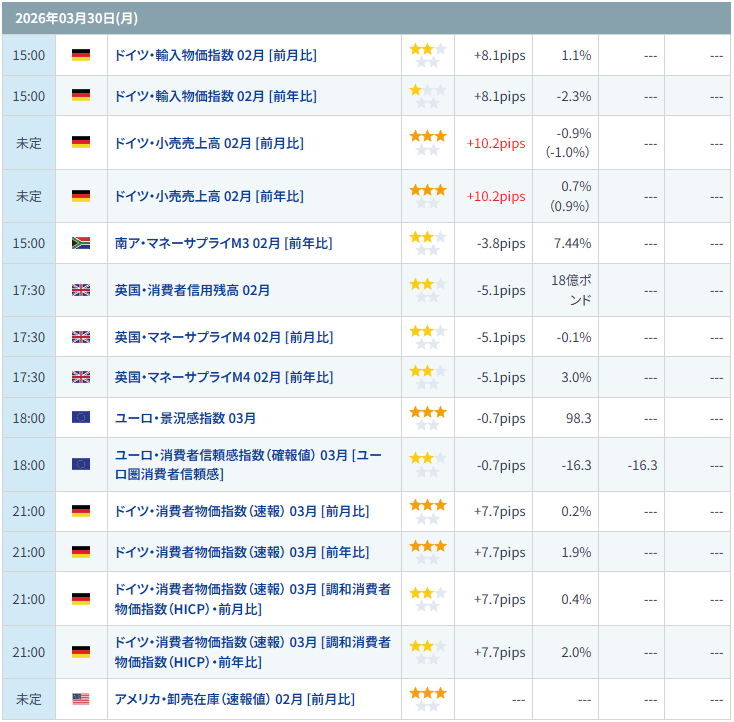Screen dimensions: 734x722
Task: Open ドイツ・小売売上高 02月 [前月比] link
Action: (x=209, y=143)
